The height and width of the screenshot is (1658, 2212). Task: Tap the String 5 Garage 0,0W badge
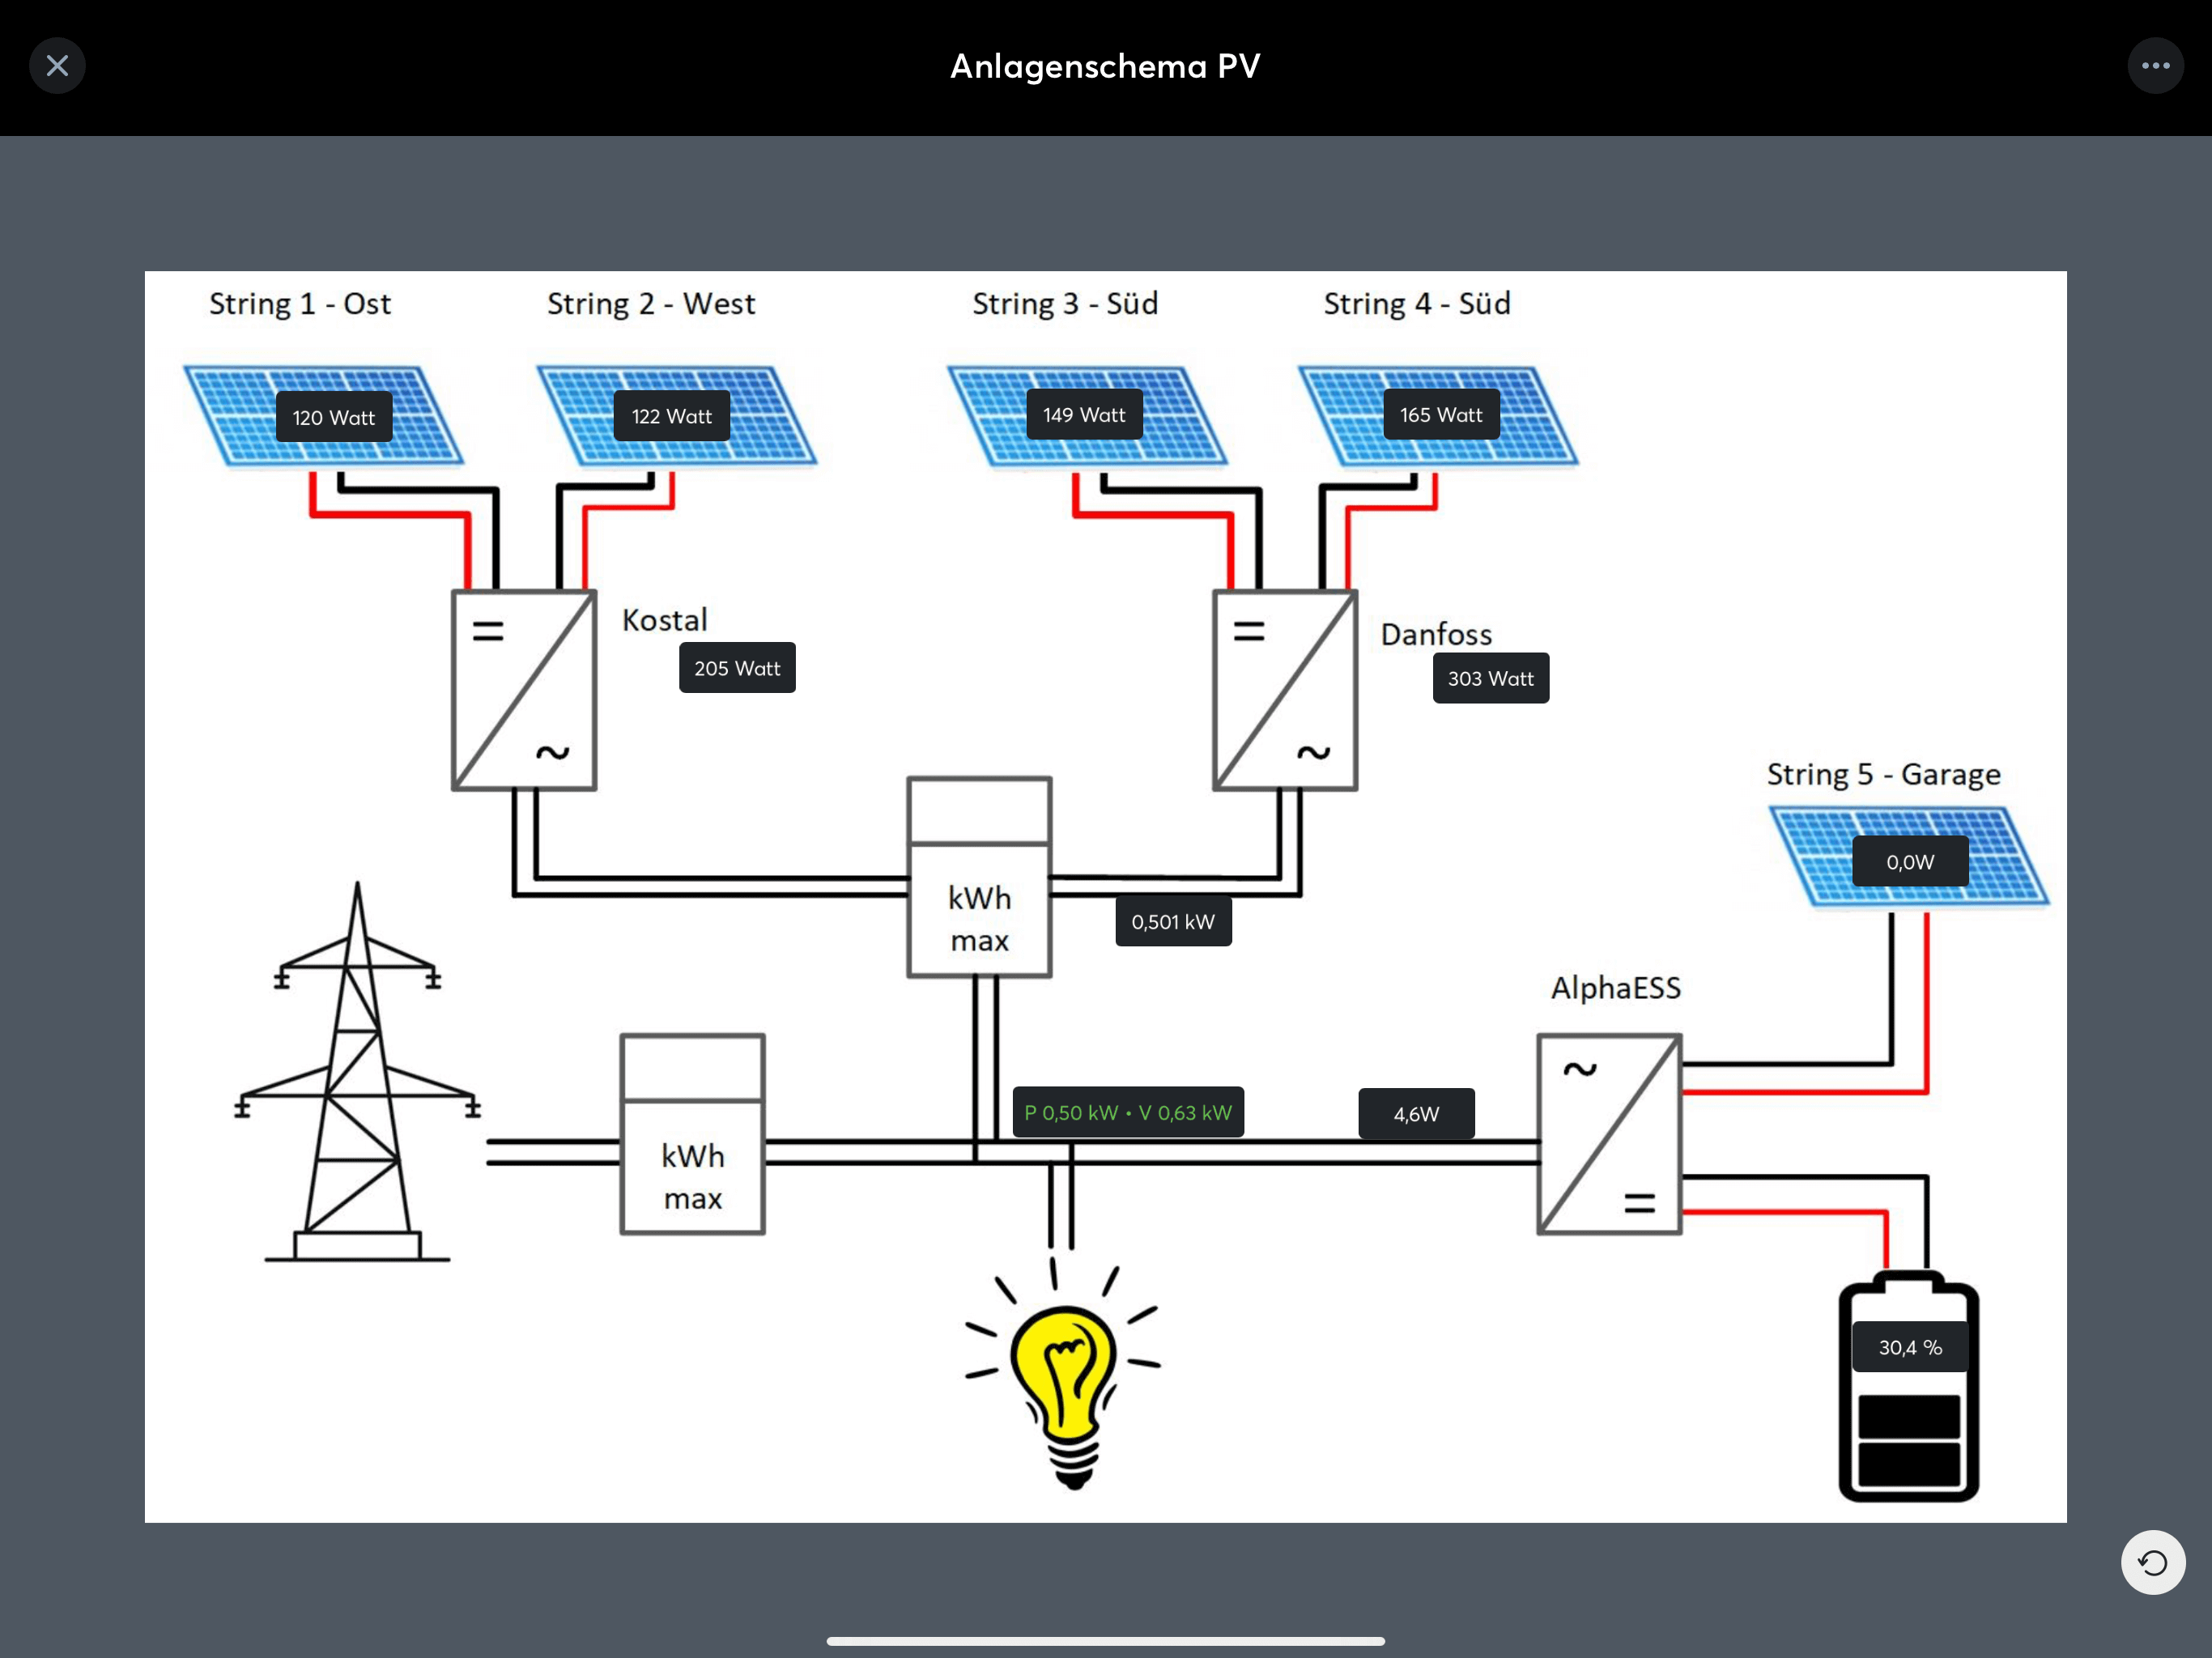coord(1910,861)
